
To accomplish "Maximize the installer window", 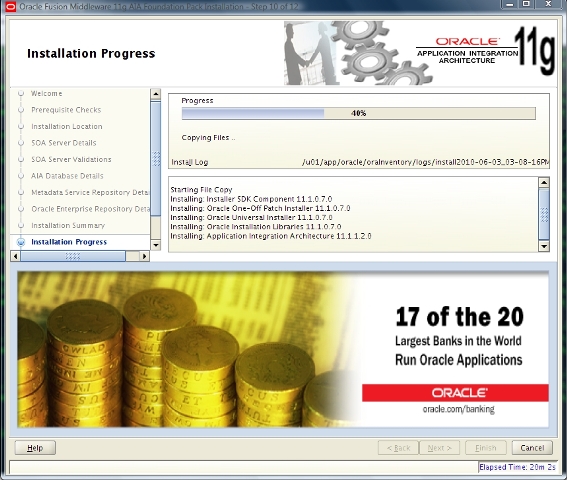I will pos(526,4).
